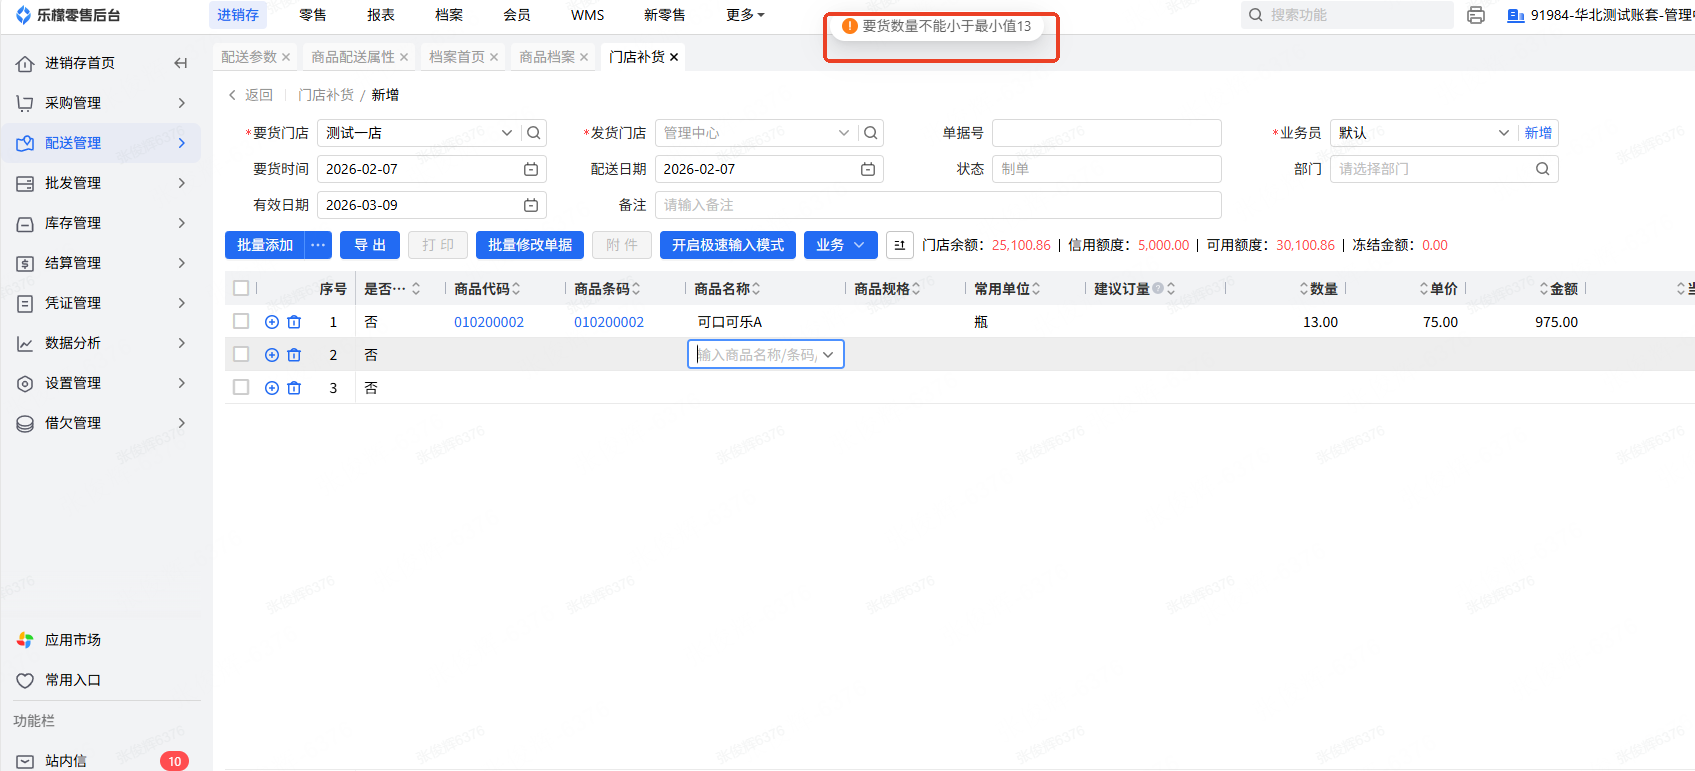The image size is (1695, 771).
Task: Sort the table by 商品条码 column
Action: pos(636,289)
